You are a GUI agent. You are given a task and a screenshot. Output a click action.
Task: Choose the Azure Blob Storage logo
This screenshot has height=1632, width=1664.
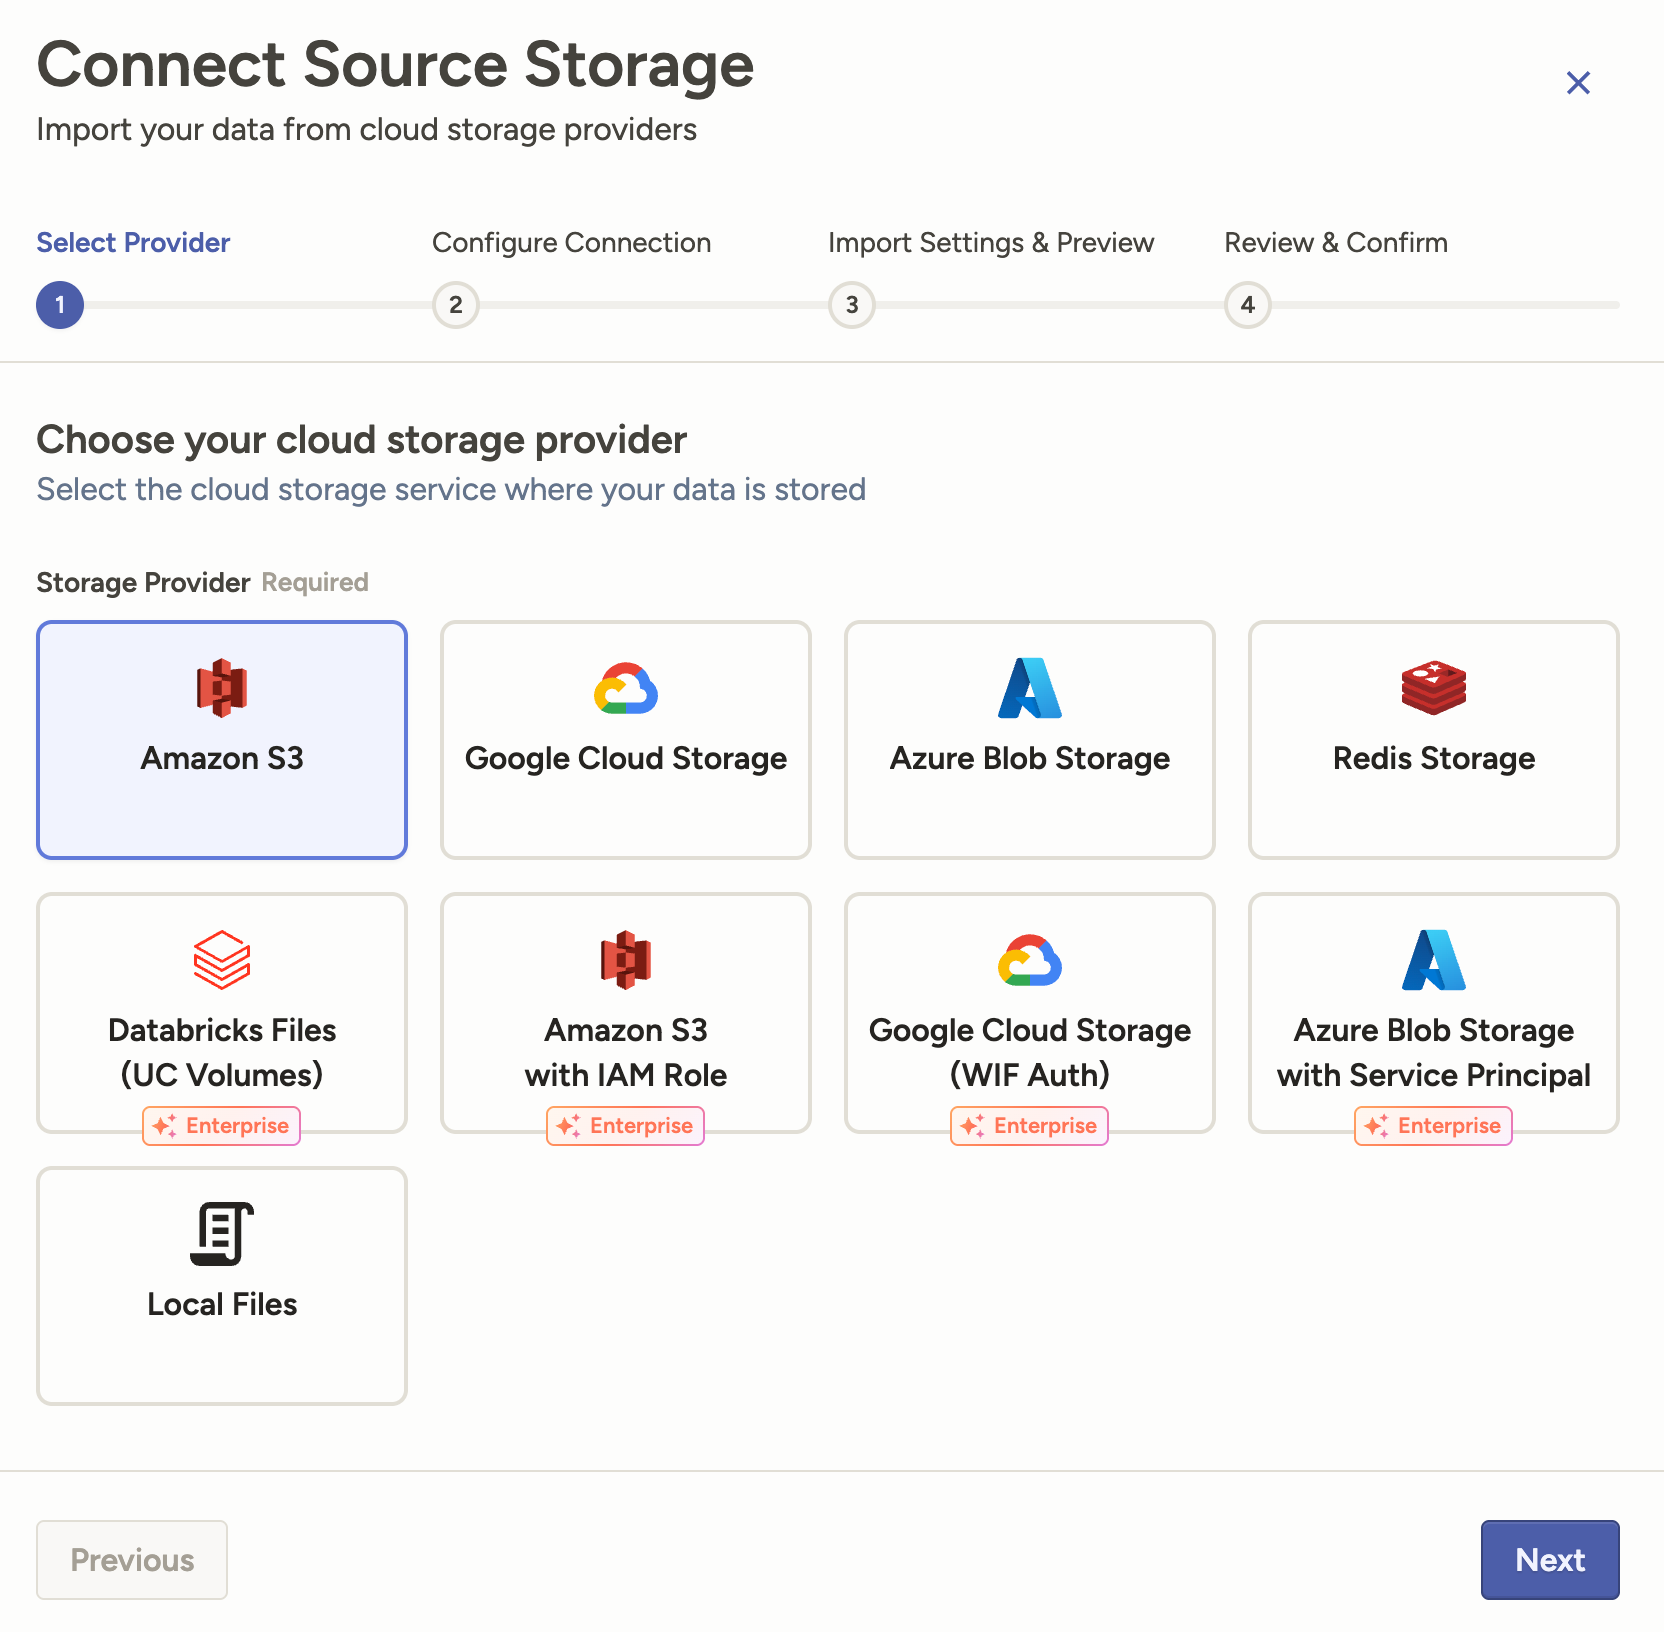coord(1030,688)
